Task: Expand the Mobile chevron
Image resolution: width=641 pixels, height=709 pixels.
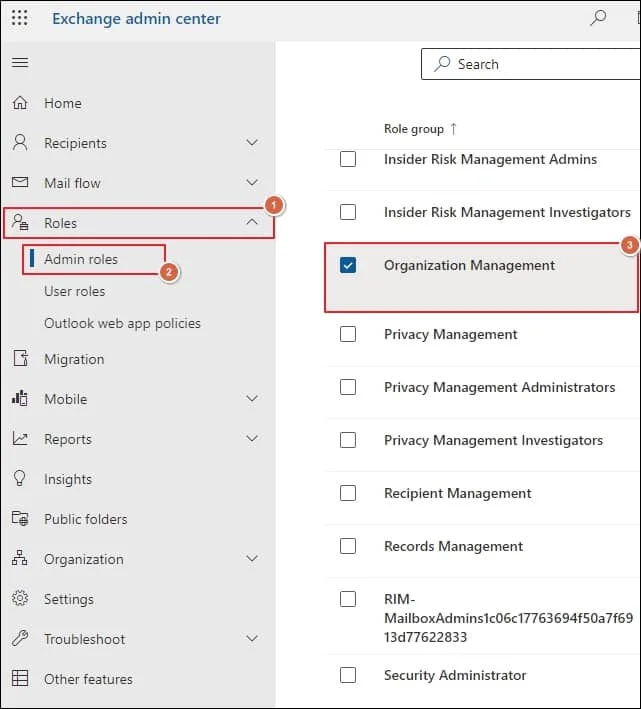Action: [252, 398]
